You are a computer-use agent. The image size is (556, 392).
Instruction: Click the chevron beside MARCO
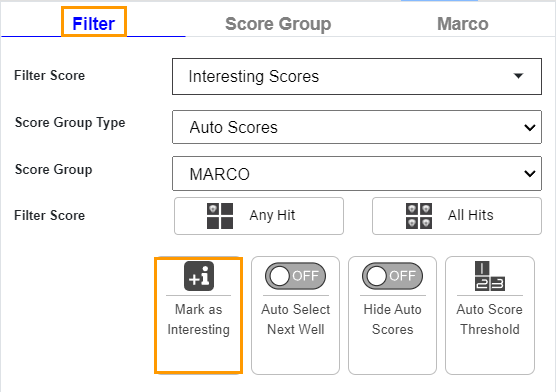(530, 173)
